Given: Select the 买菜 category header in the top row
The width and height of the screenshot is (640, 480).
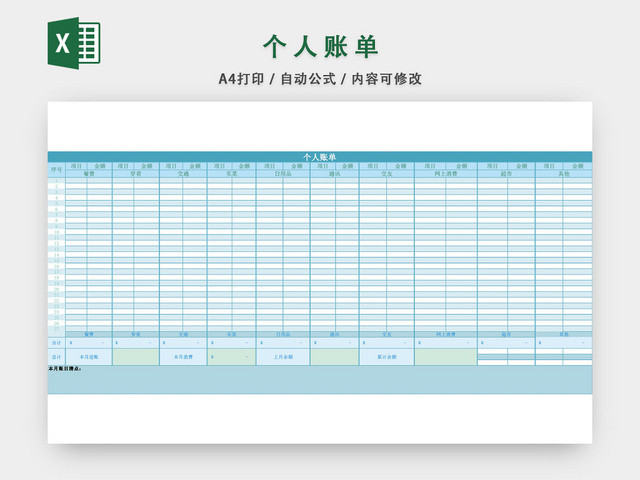Looking at the screenshot, I should pyautogui.click(x=231, y=173).
